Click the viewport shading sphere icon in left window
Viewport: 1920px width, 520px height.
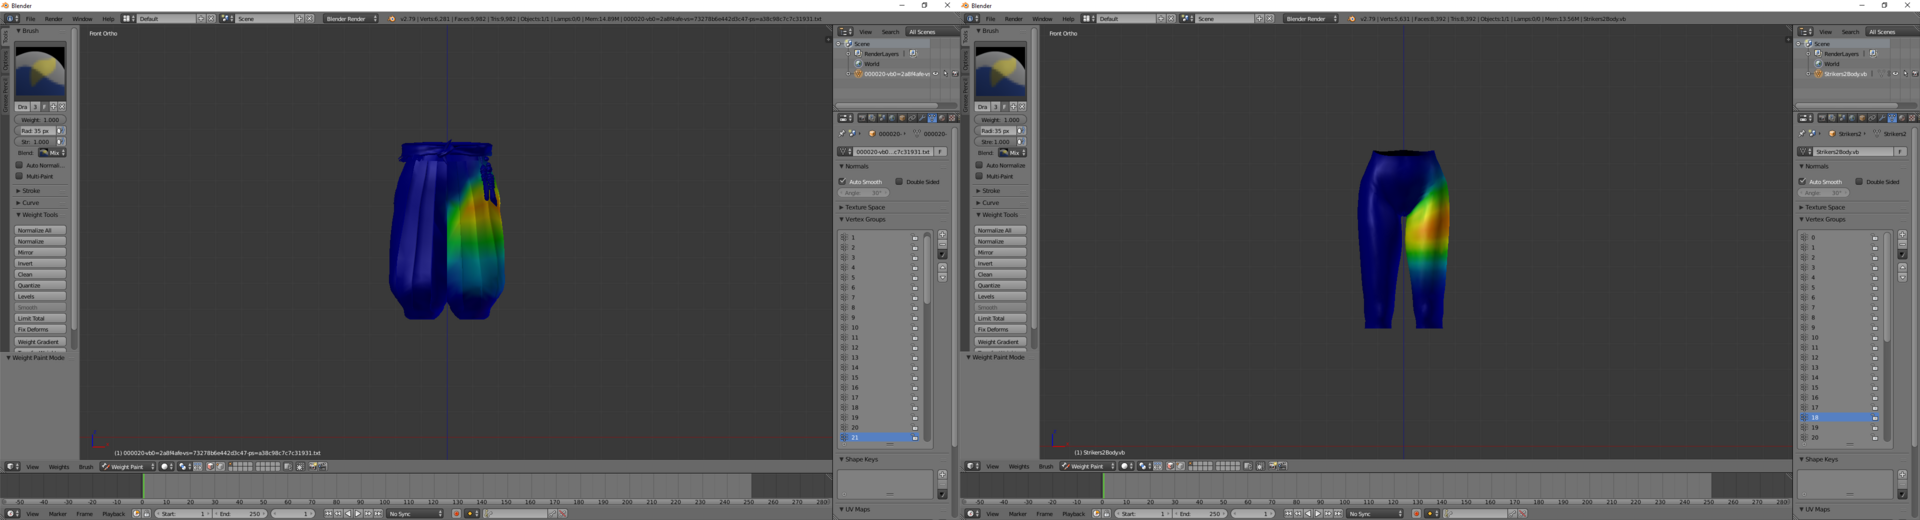tap(166, 466)
